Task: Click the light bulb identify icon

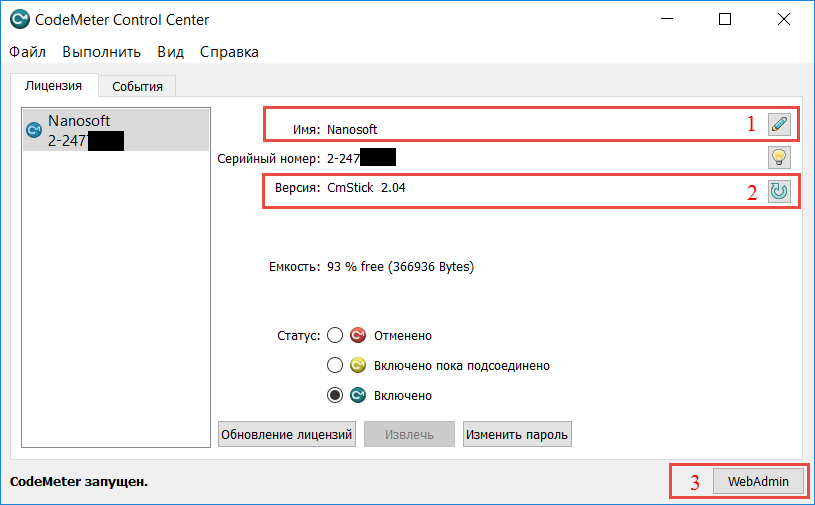Action: point(779,157)
